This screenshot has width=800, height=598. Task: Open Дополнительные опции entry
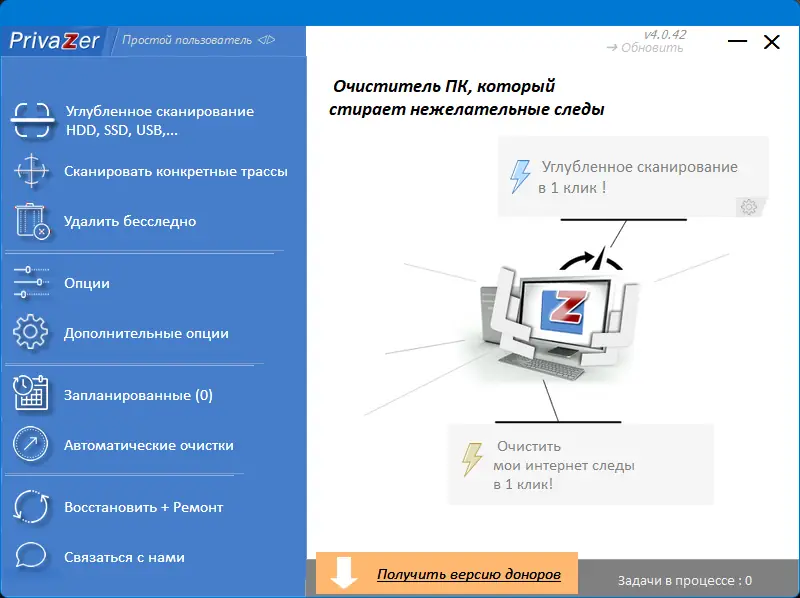point(146,334)
